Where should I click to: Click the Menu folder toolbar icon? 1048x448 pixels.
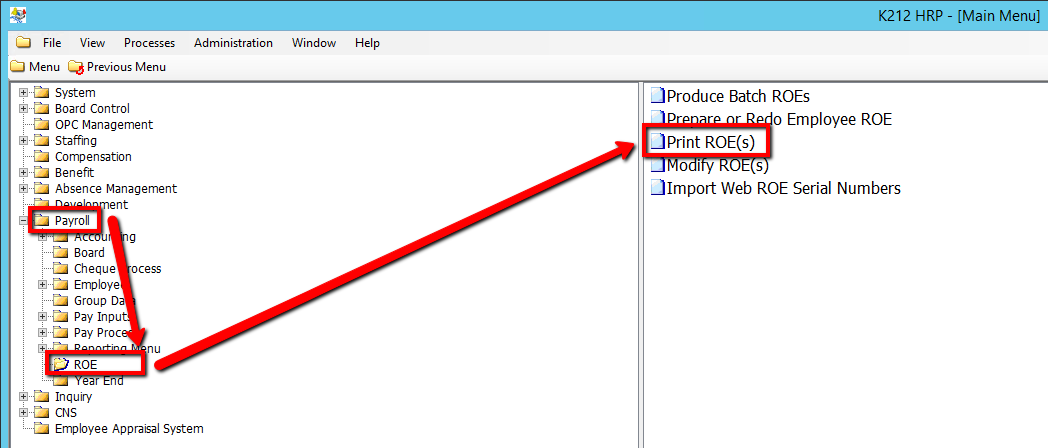(x=17, y=67)
